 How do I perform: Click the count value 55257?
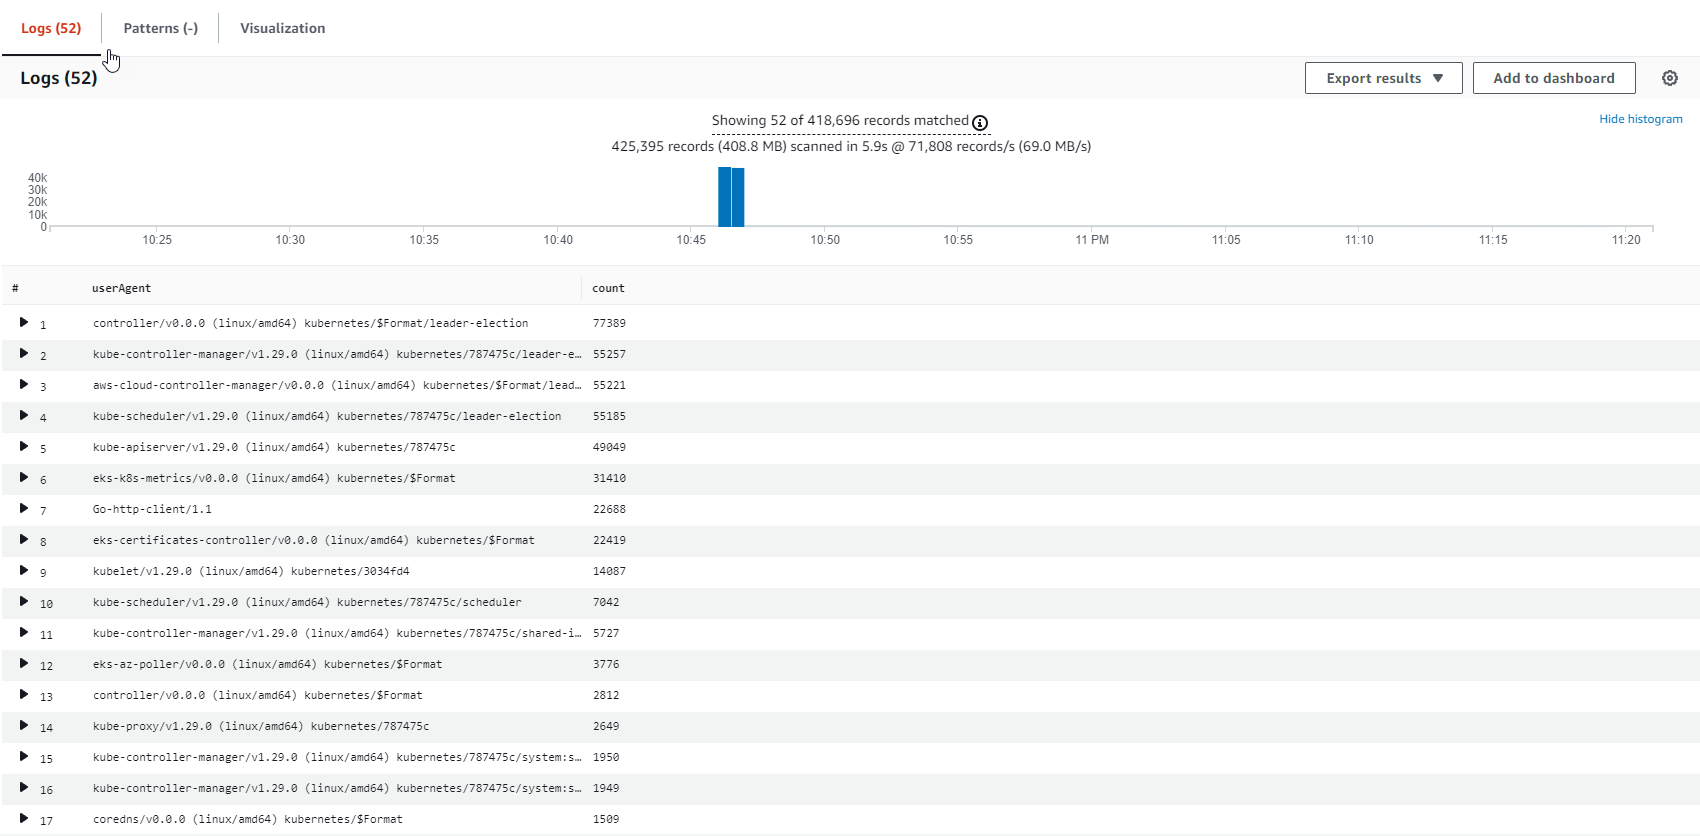[x=609, y=354]
